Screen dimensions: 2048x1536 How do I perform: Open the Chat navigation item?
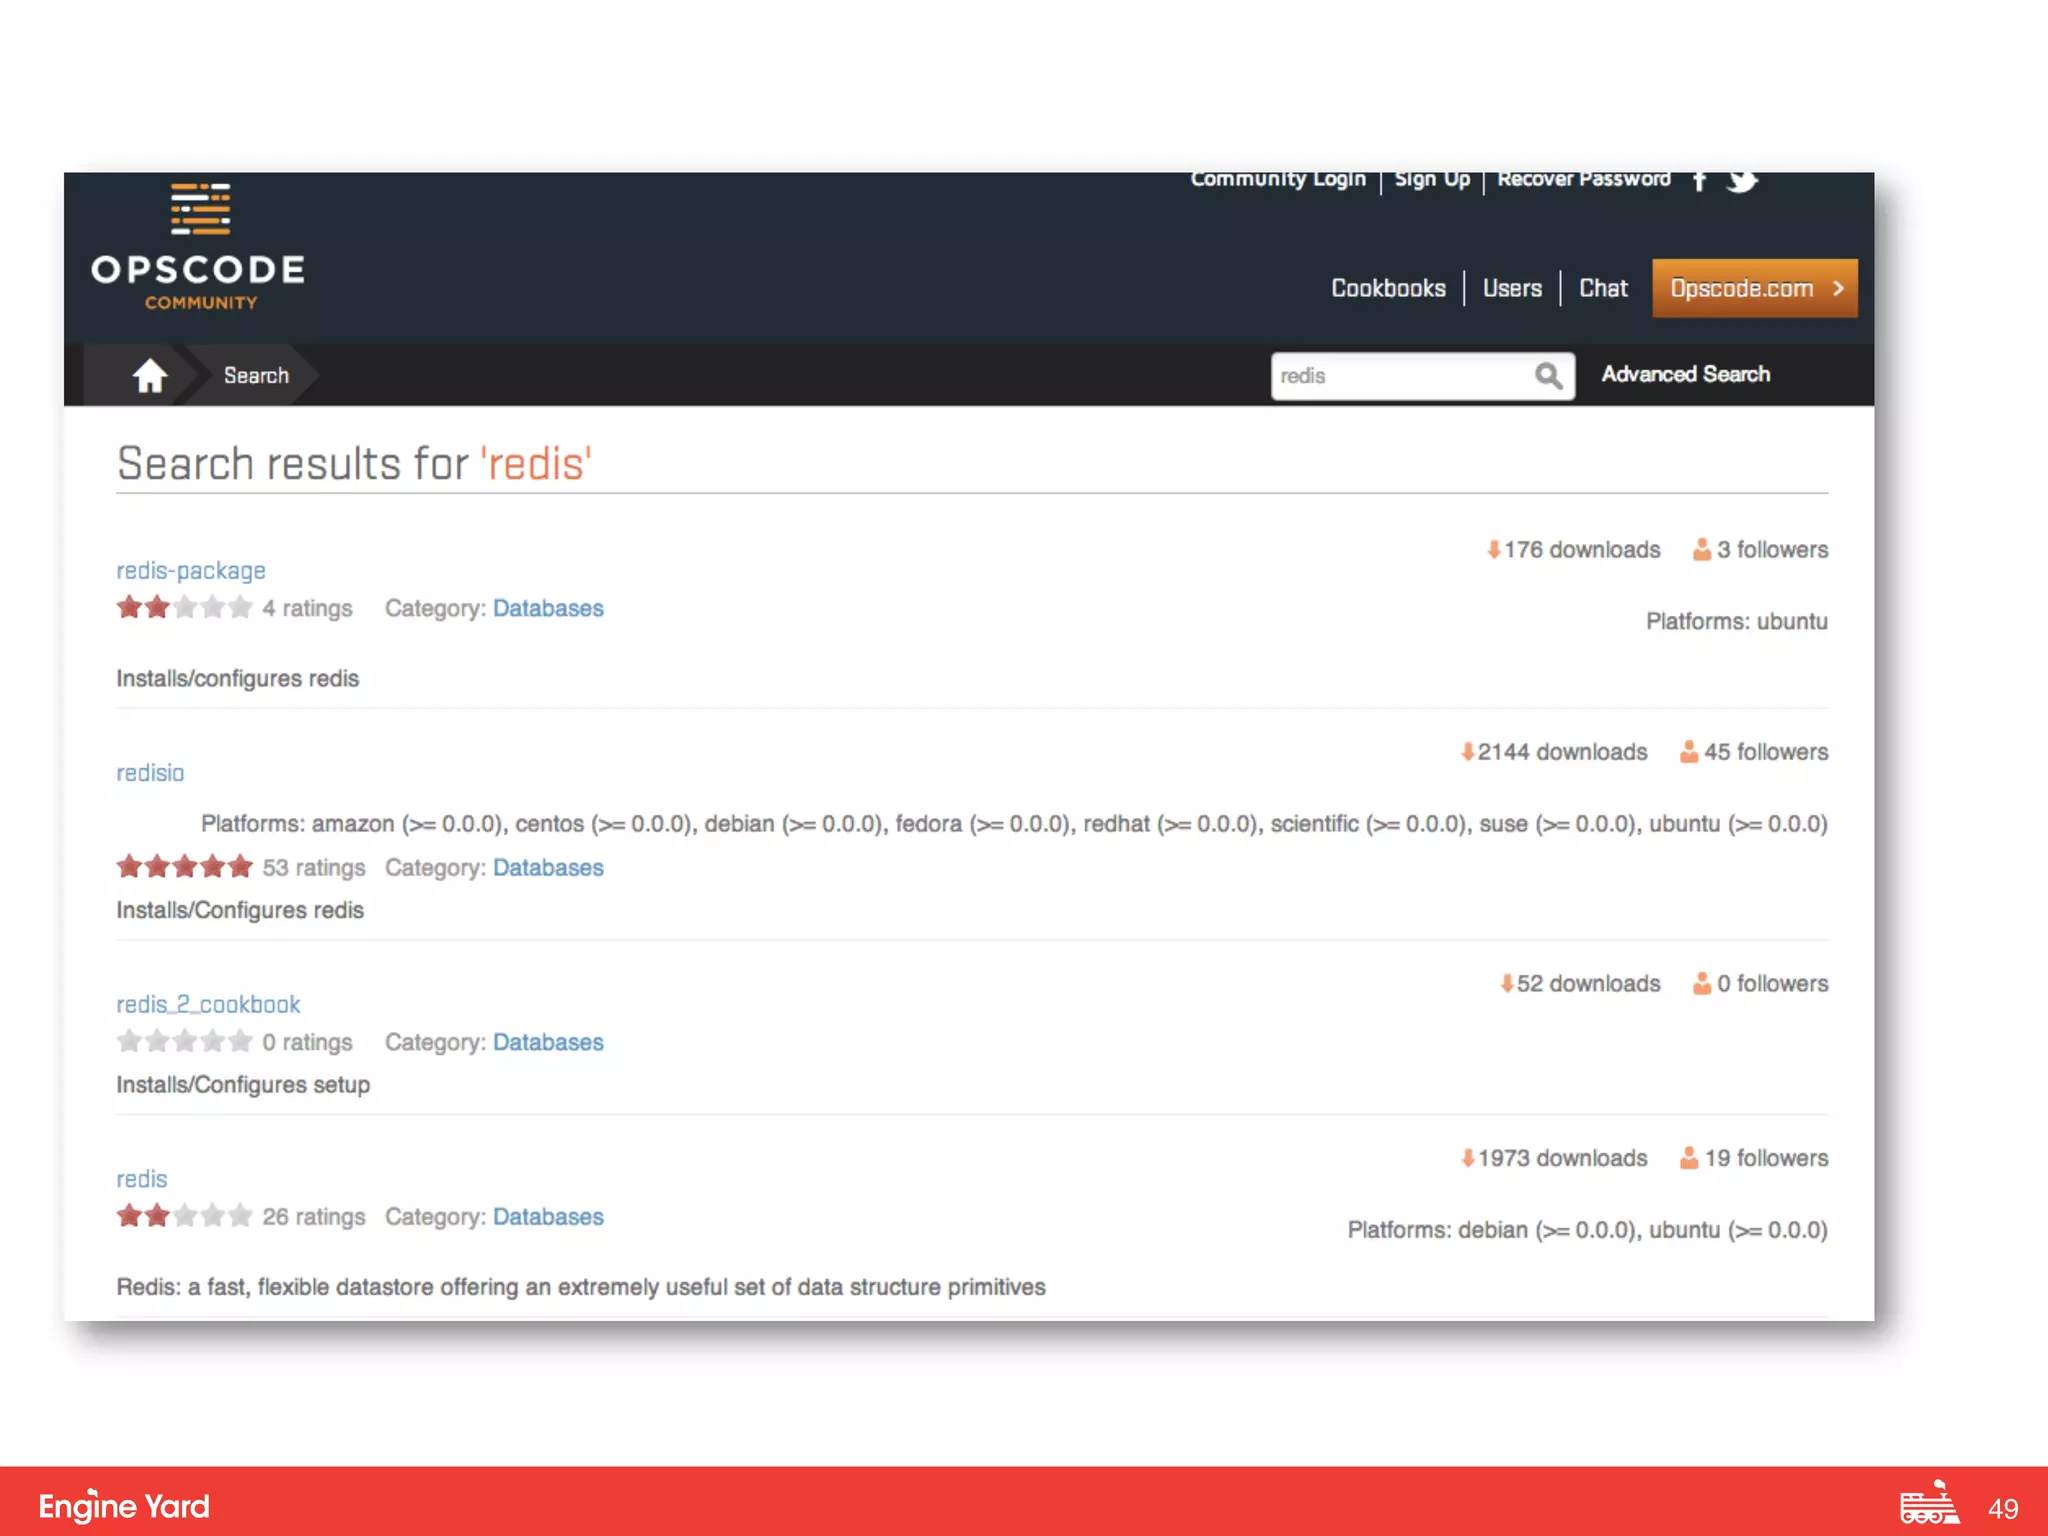pyautogui.click(x=1603, y=289)
